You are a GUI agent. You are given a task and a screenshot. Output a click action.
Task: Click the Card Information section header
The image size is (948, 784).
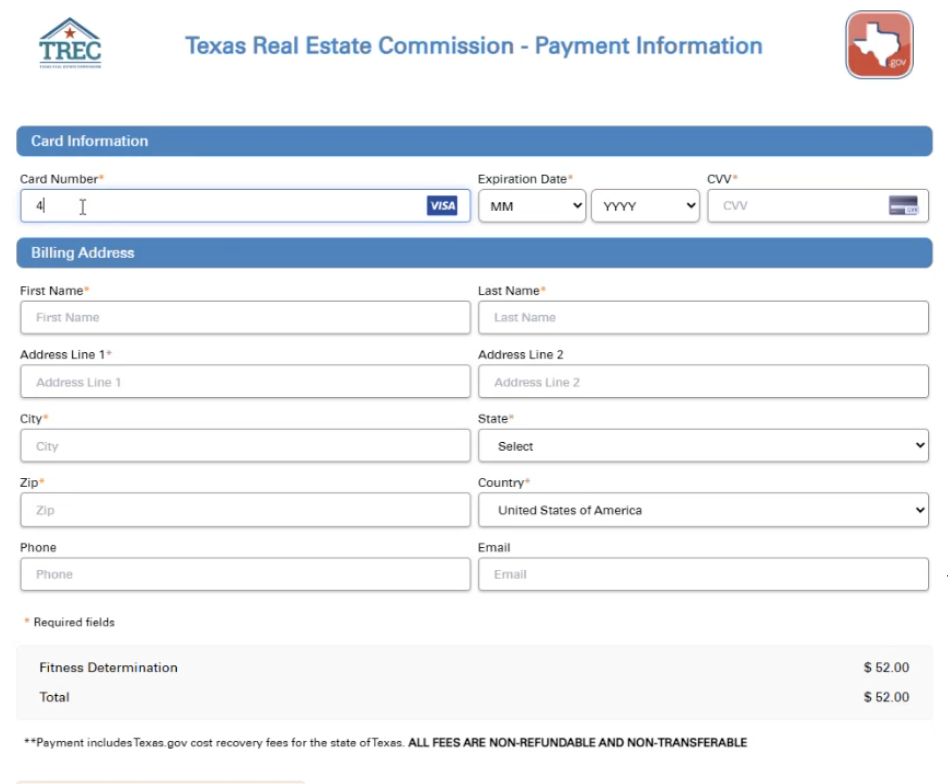click(474, 141)
